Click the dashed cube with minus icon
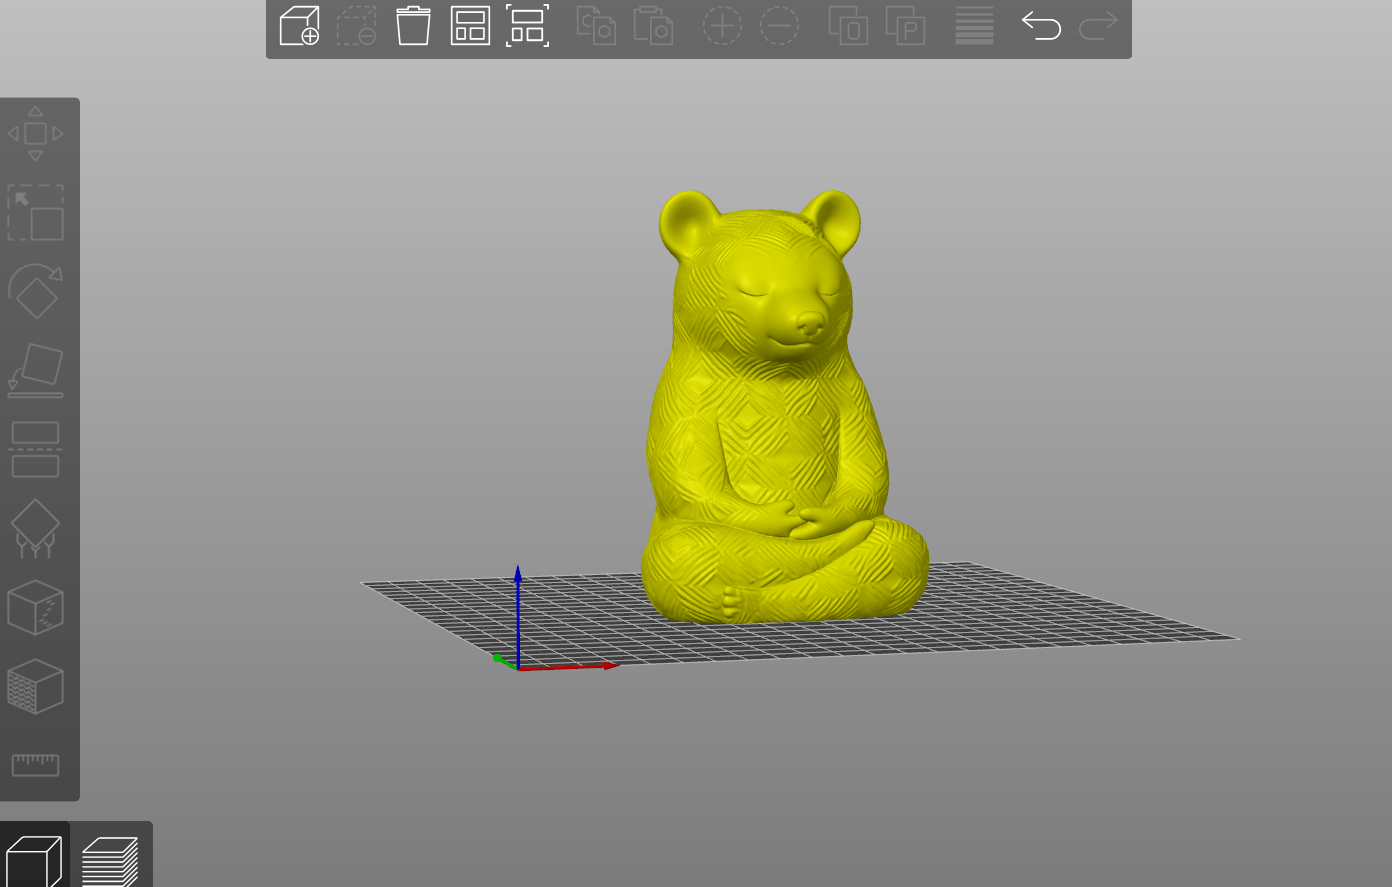Image resolution: width=1392 pixels, height=887 pixels. 356,26
